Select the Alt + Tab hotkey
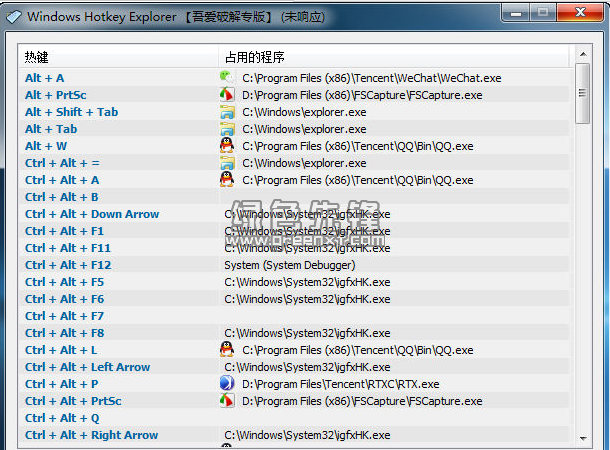 (x=51, y=129)
